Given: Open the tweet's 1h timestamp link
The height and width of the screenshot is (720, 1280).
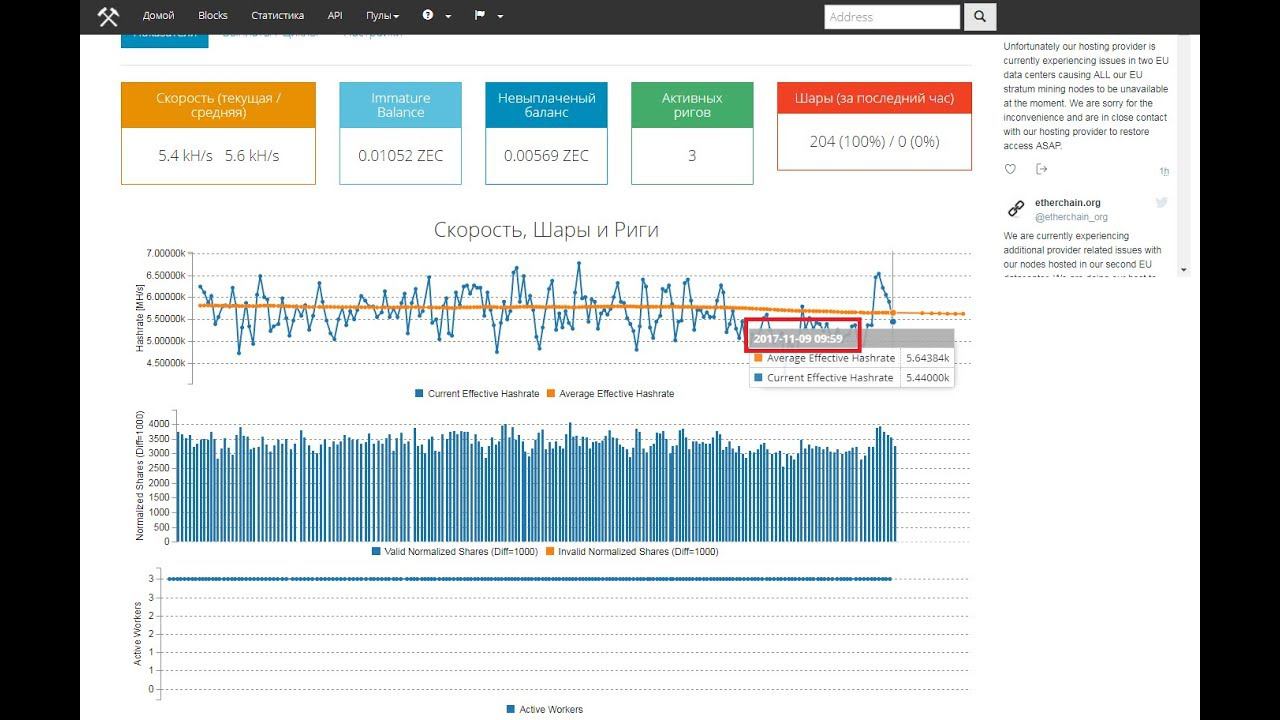Looking at the screenshot, I should [1164, 172].
